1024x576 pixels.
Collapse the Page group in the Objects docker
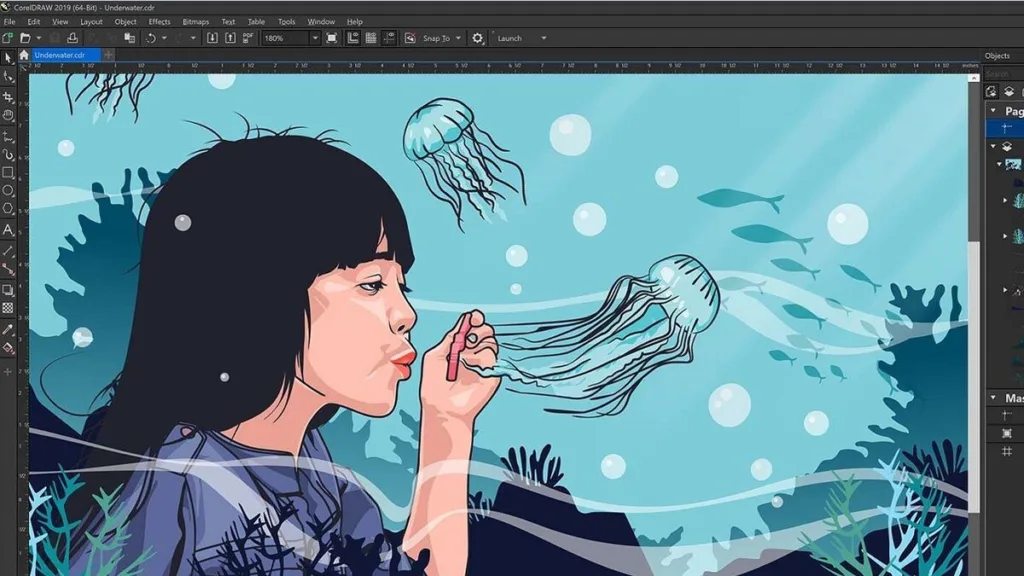coord(992,109)
